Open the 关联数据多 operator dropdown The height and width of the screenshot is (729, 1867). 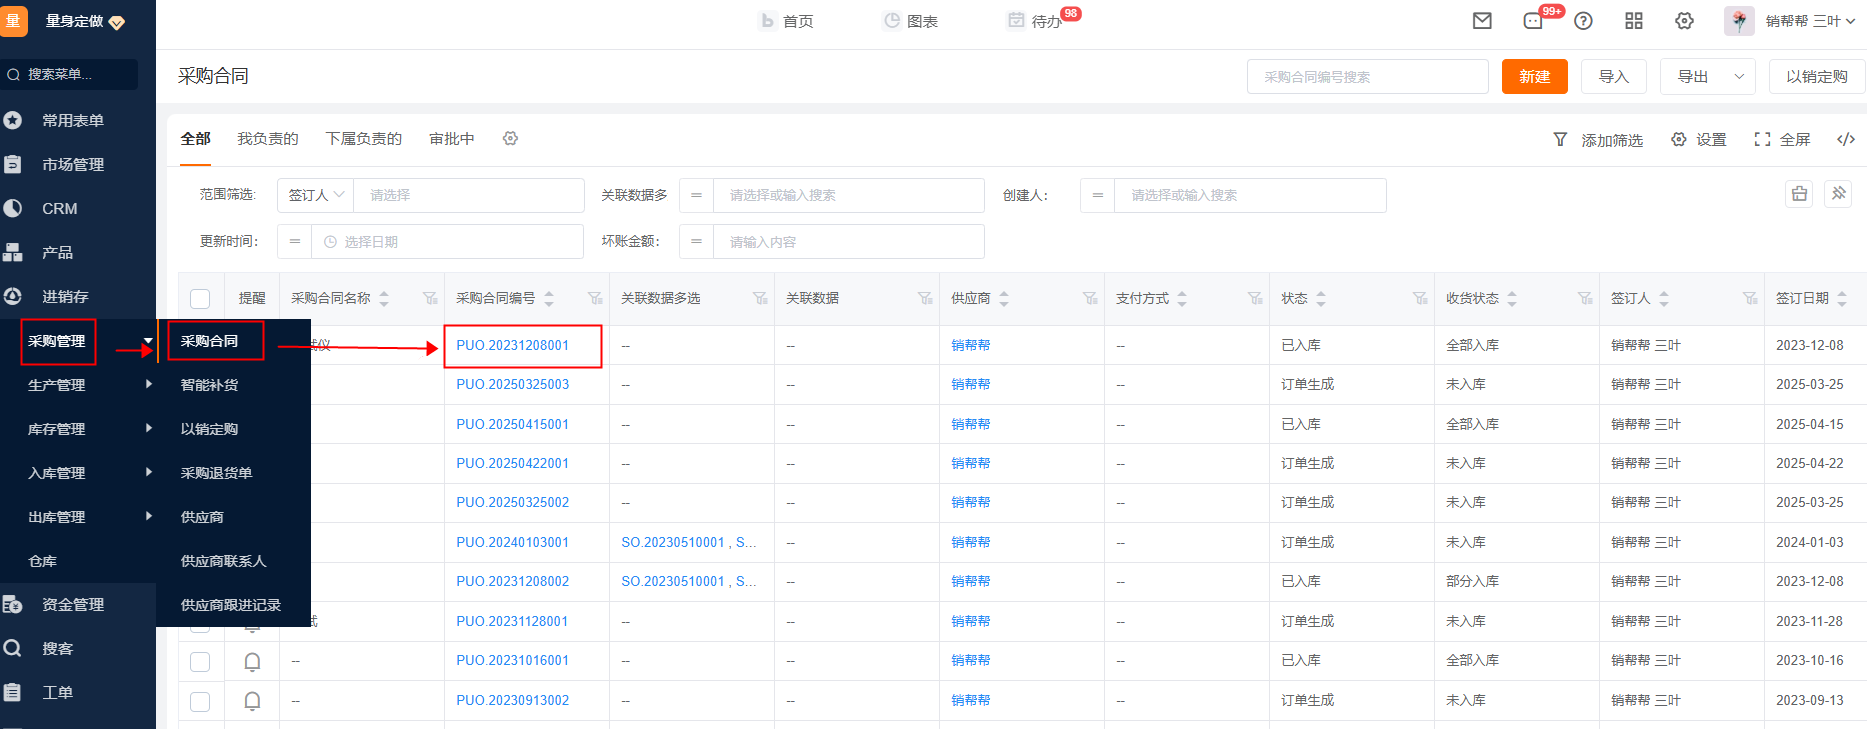click(696, 195)
